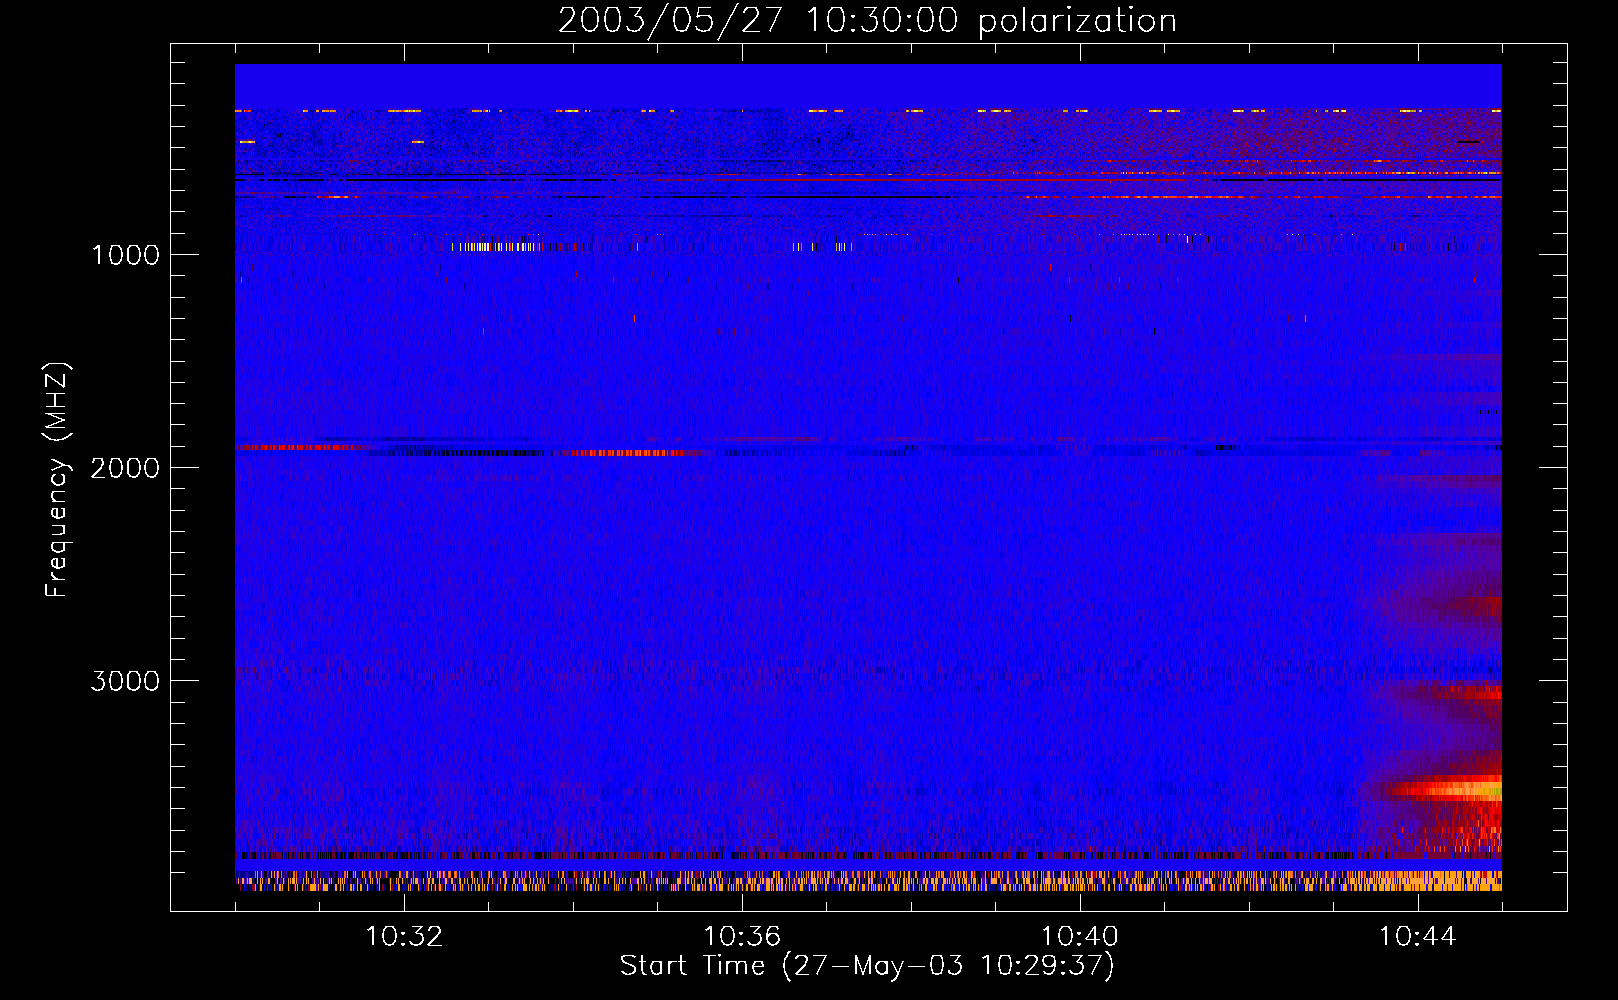Click the 10:36 time tick label

742,937
